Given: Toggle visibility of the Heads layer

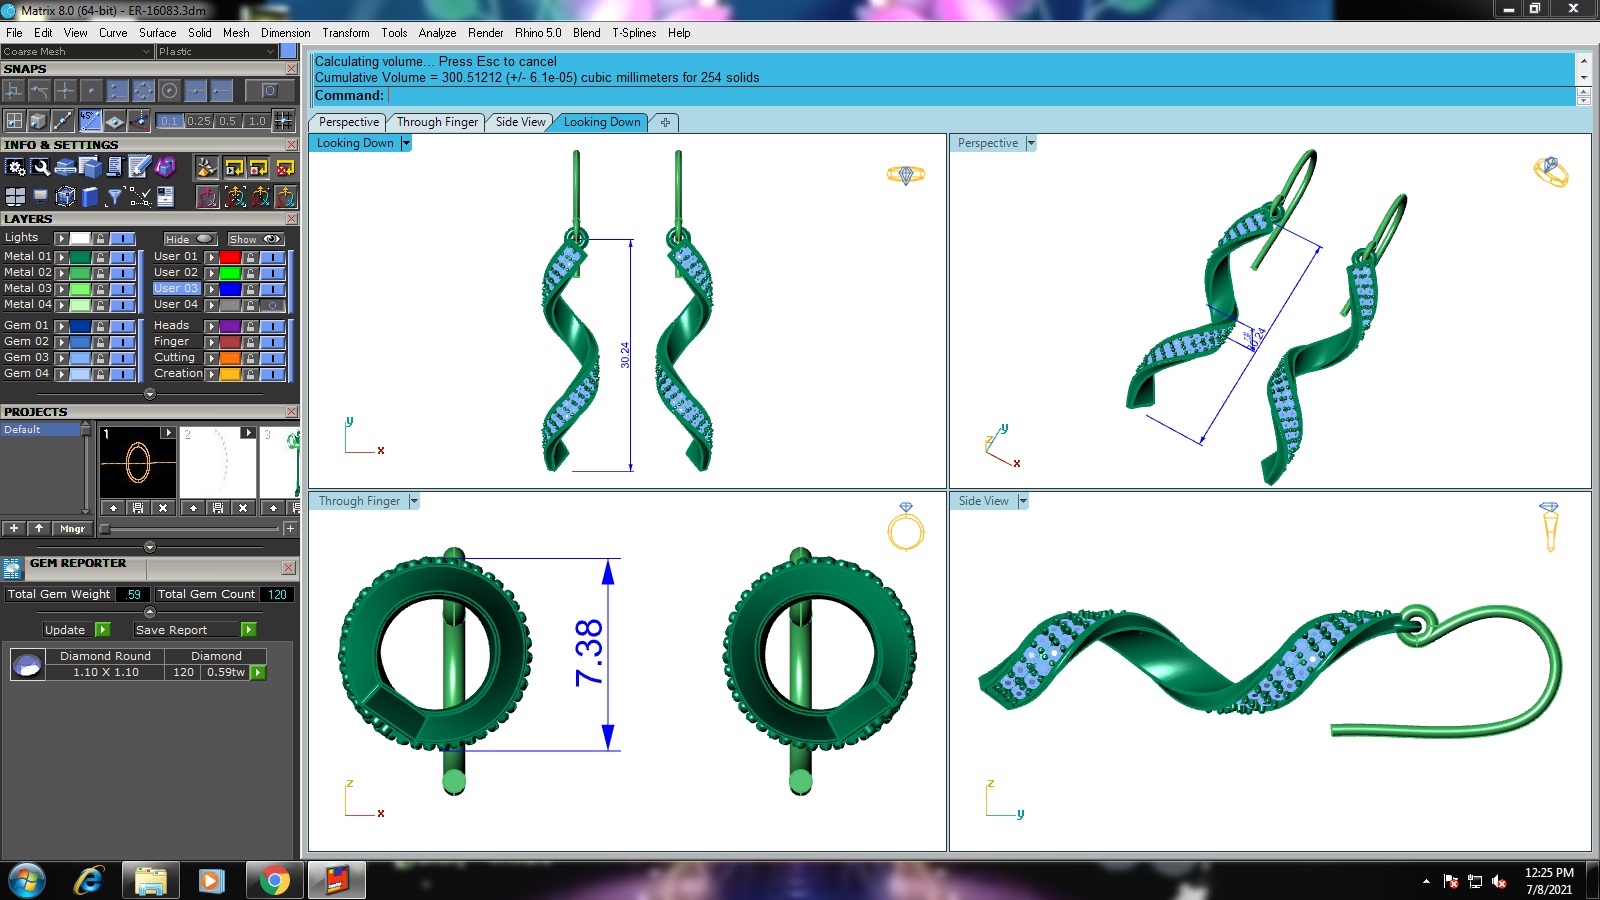Looking at the screenshot, I should [x=273, y=326].
